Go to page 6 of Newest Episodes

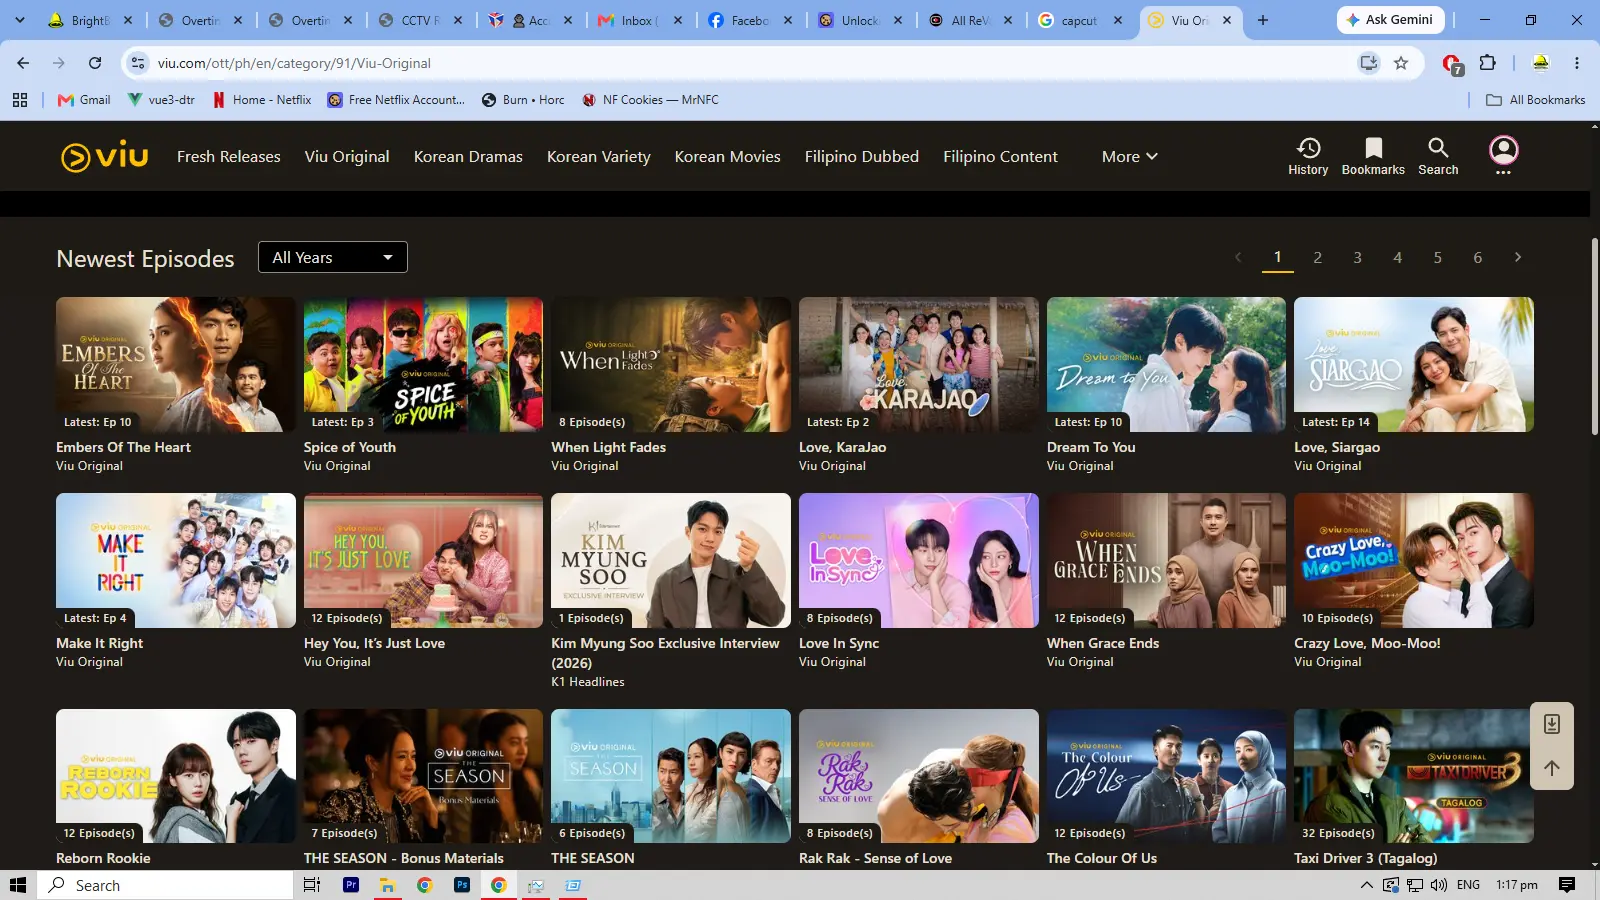(x=1478, y=258)
